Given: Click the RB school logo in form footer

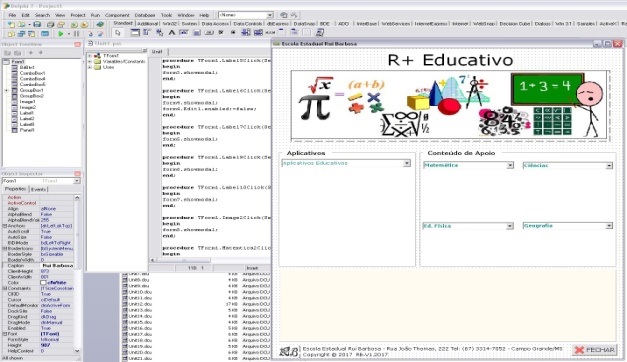Looking at the screenshot, I should click(289, 351).
